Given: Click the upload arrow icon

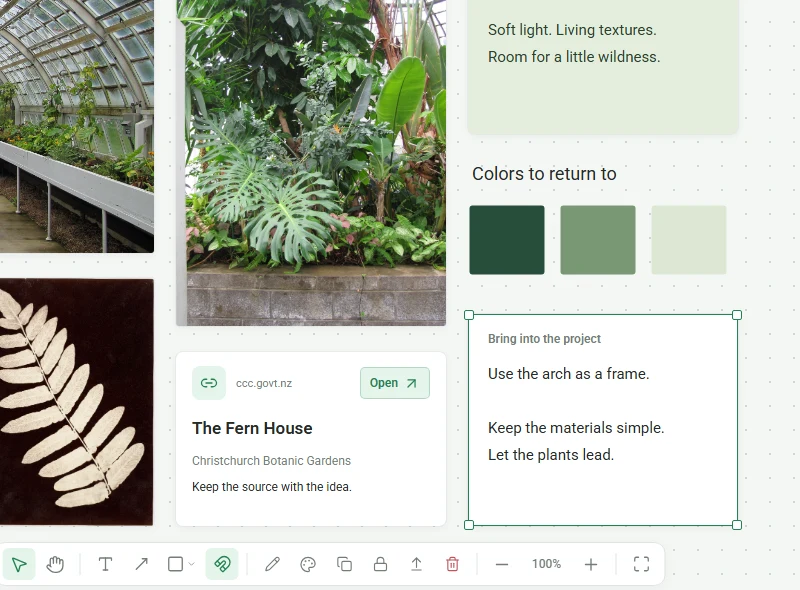Looking at the screenshot, I should (416, 564).
